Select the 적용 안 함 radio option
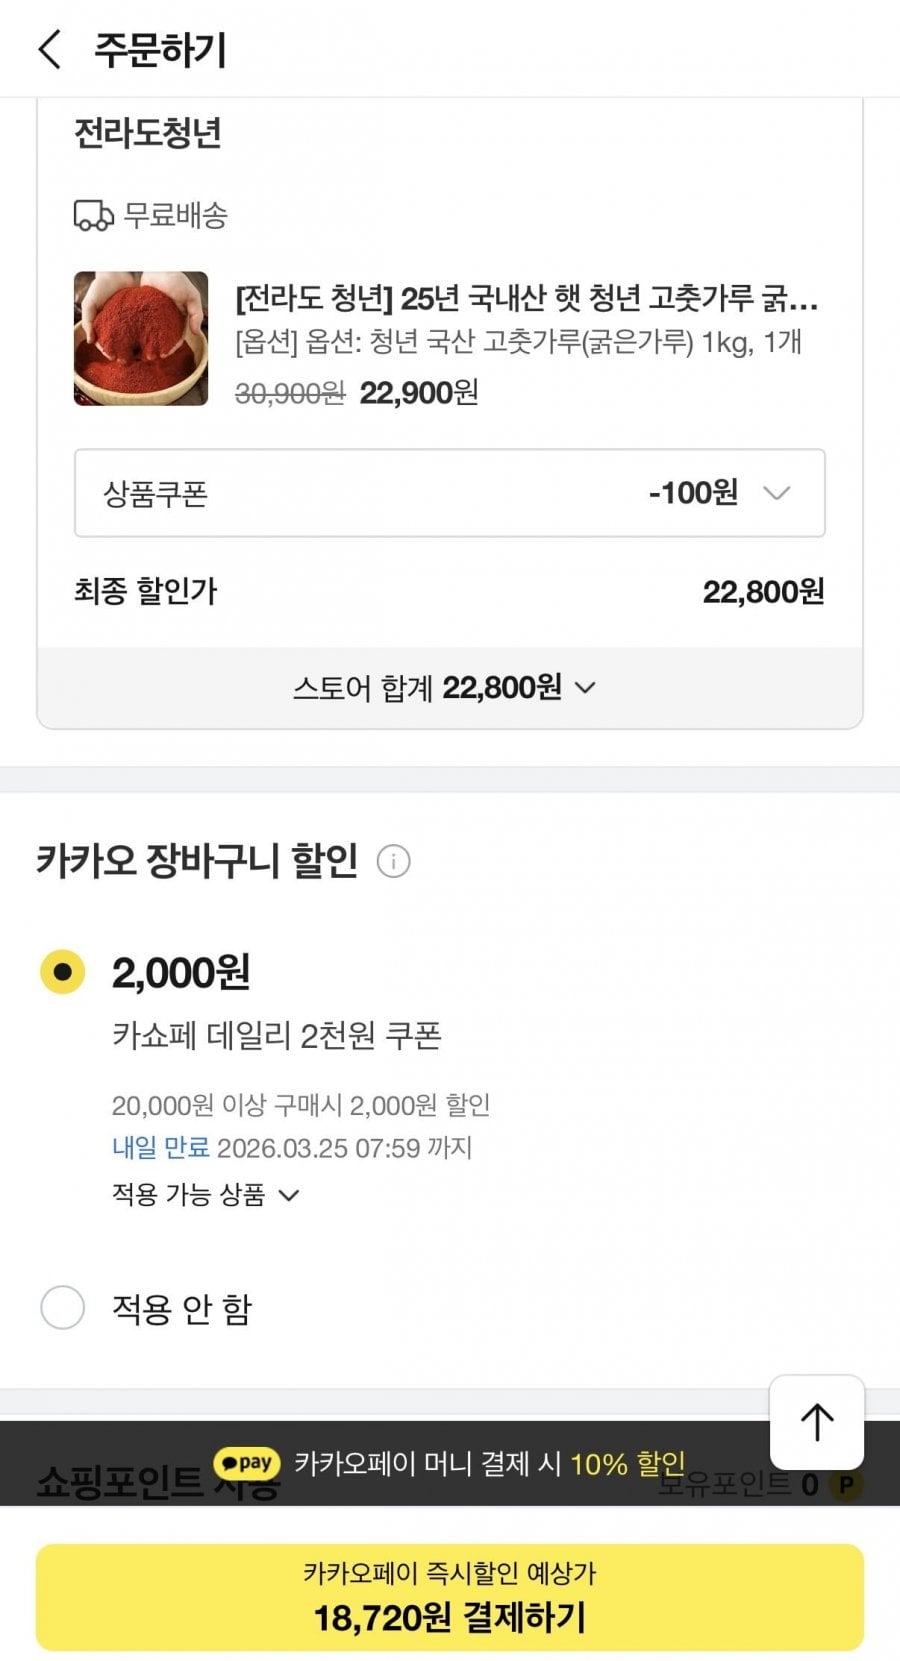Image resolution: width=900 pixels, height=1661 pixels. coord(62,1308)
